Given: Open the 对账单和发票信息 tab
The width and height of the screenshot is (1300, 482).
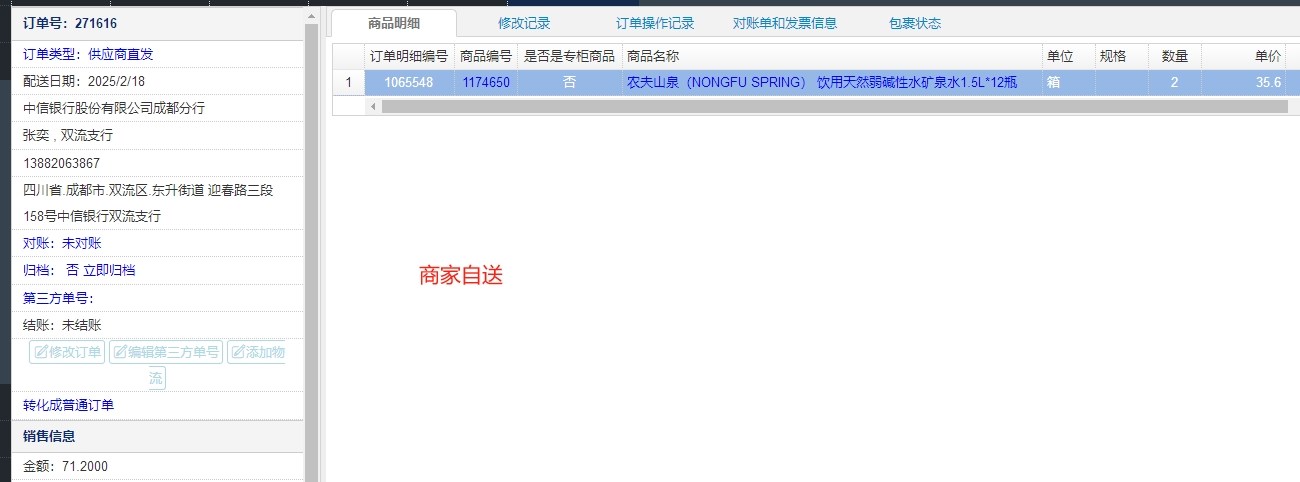Looking at the screenshot, I should tap(785, 23).
